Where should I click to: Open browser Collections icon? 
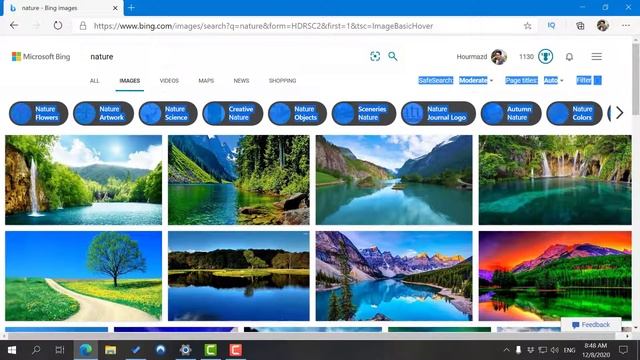click(x=580, y=26)
